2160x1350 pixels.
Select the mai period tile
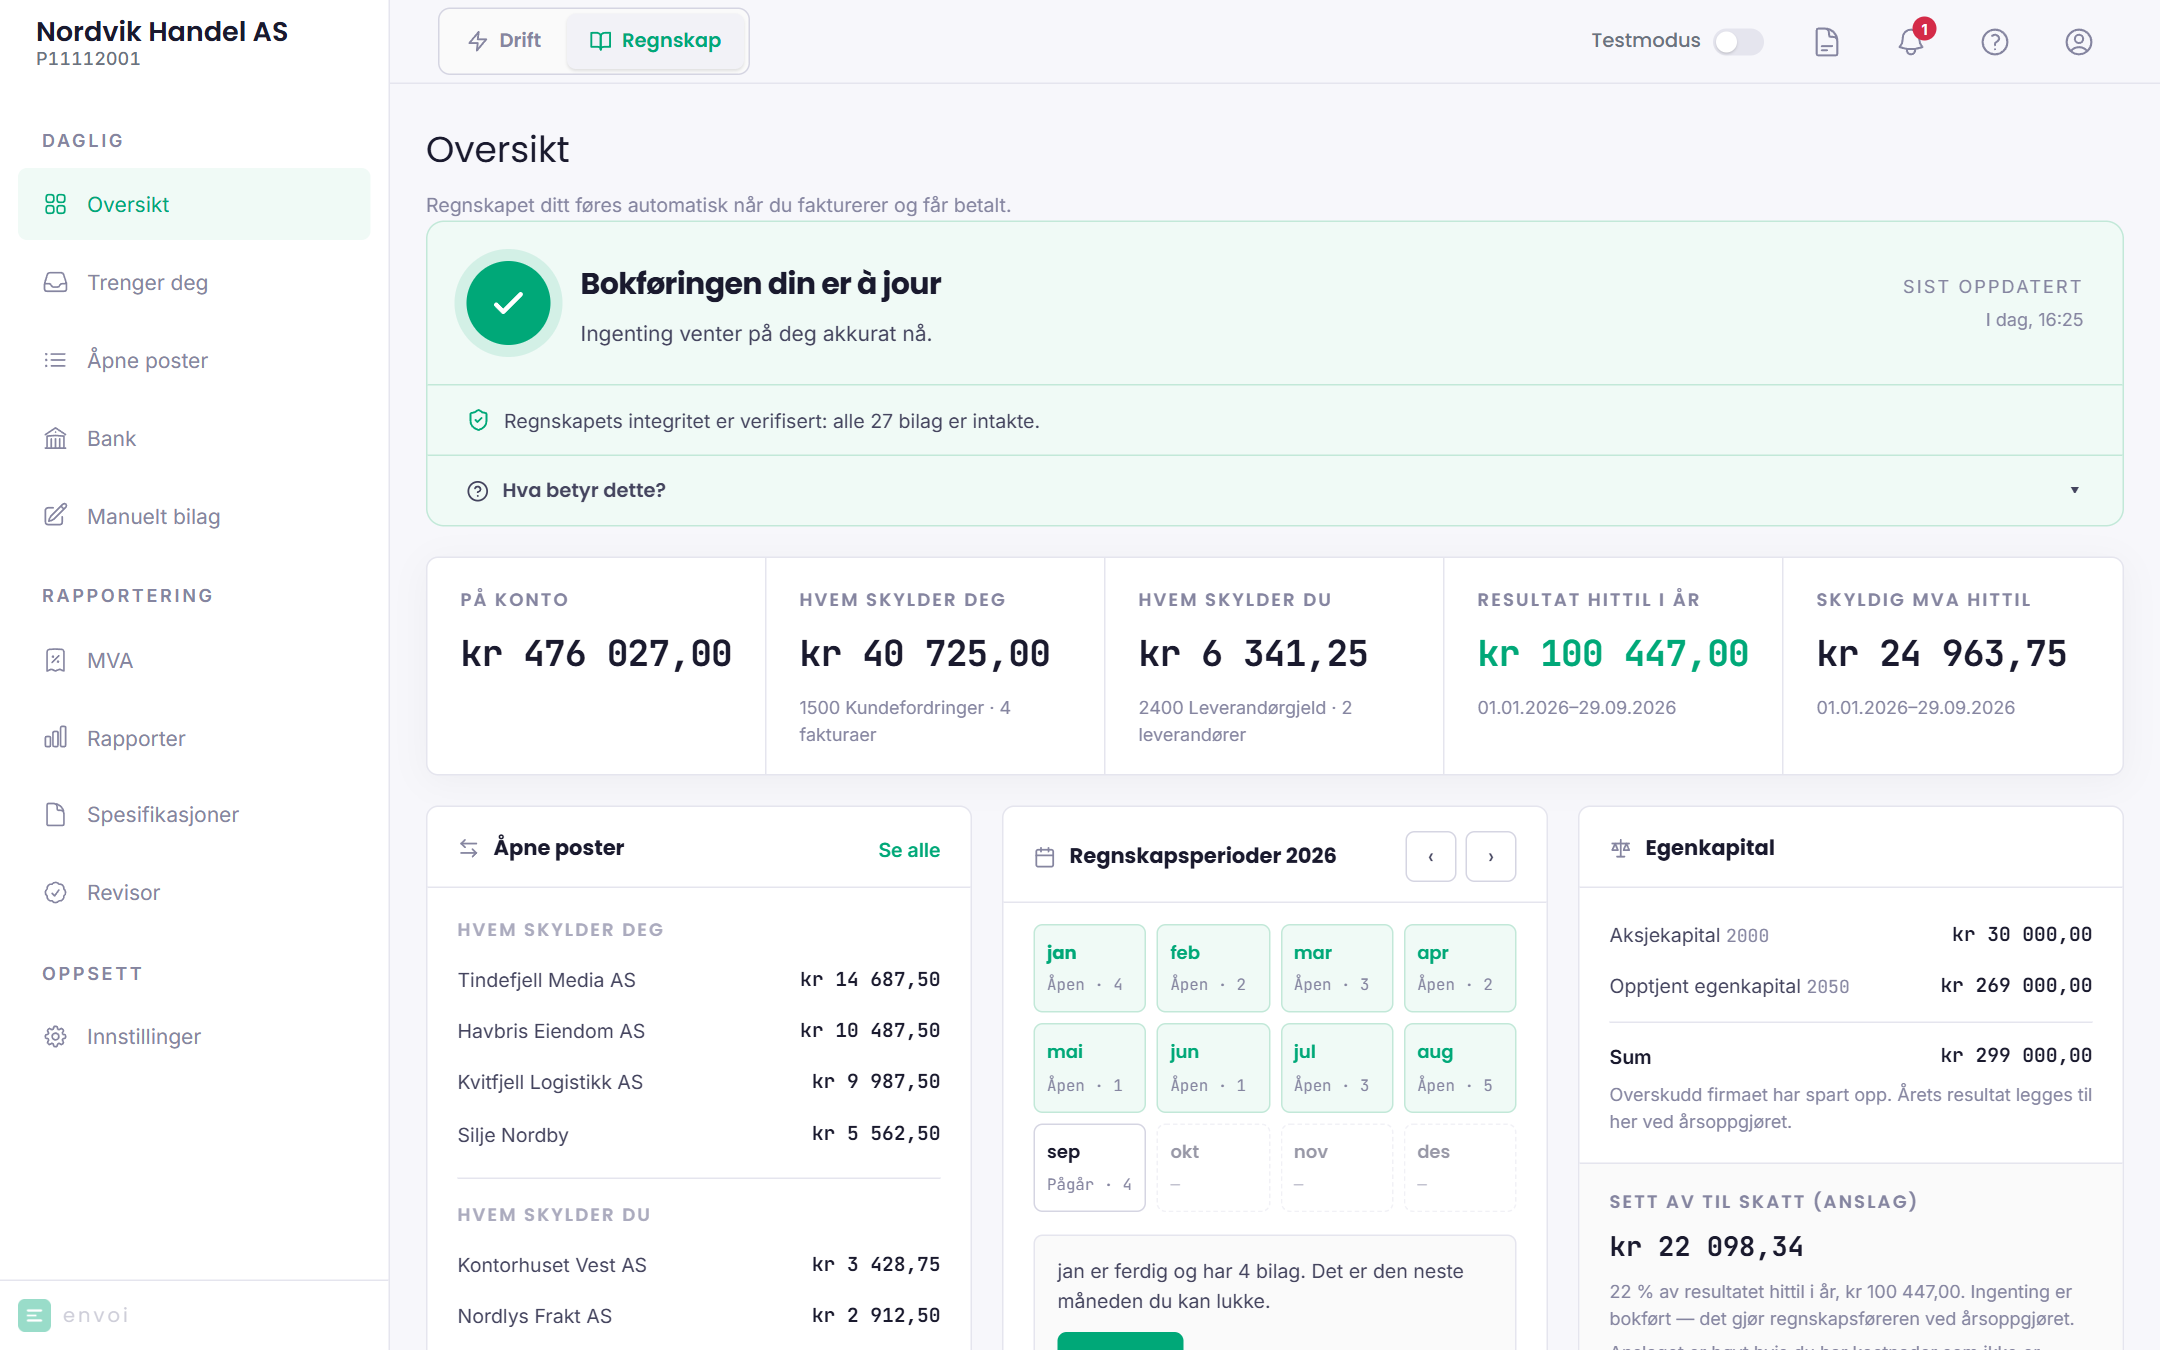1089,1068
